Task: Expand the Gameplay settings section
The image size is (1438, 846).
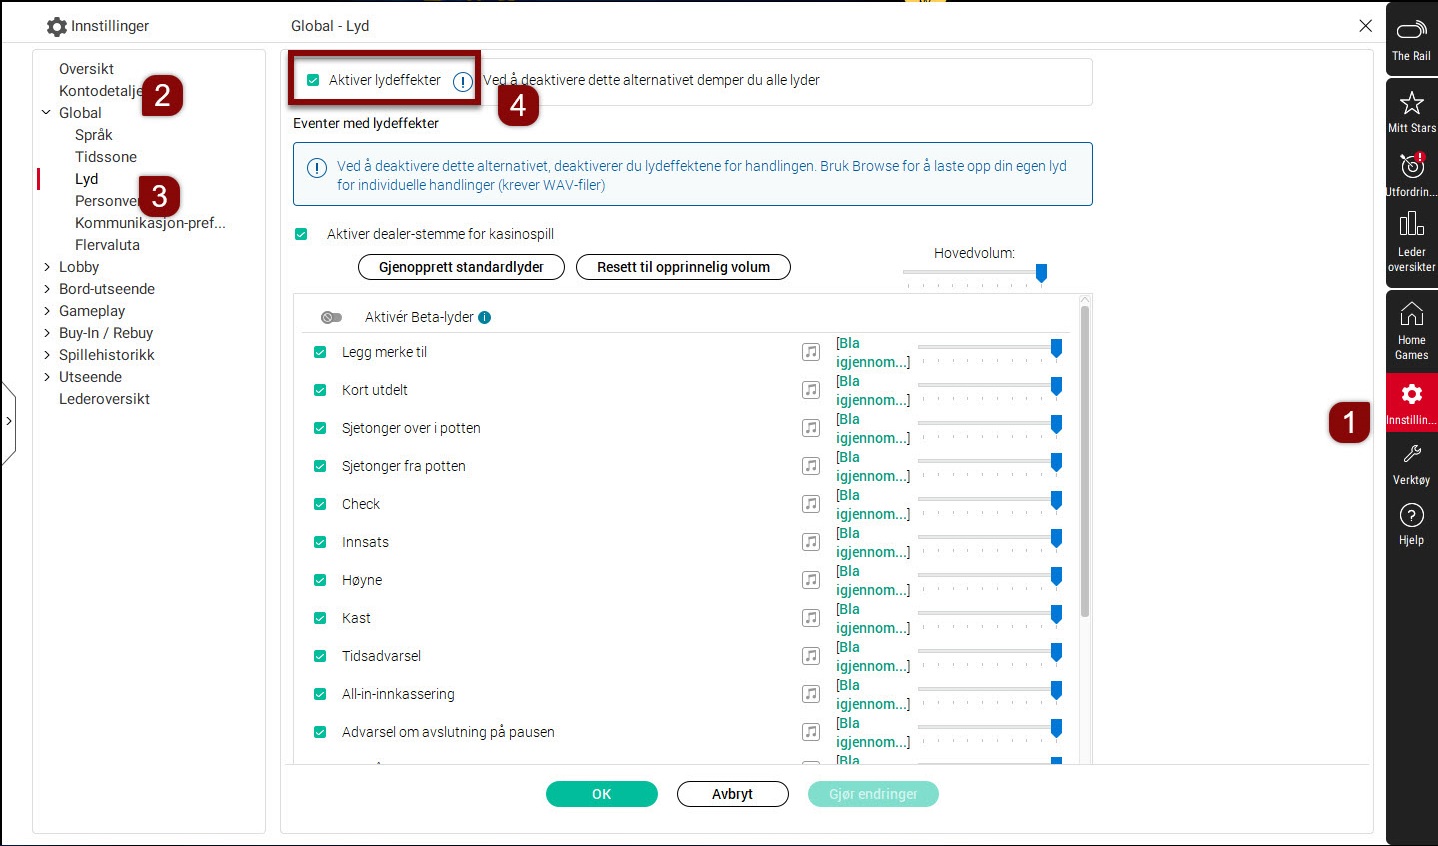Action: pyautogui.click(x=47, y=311)
